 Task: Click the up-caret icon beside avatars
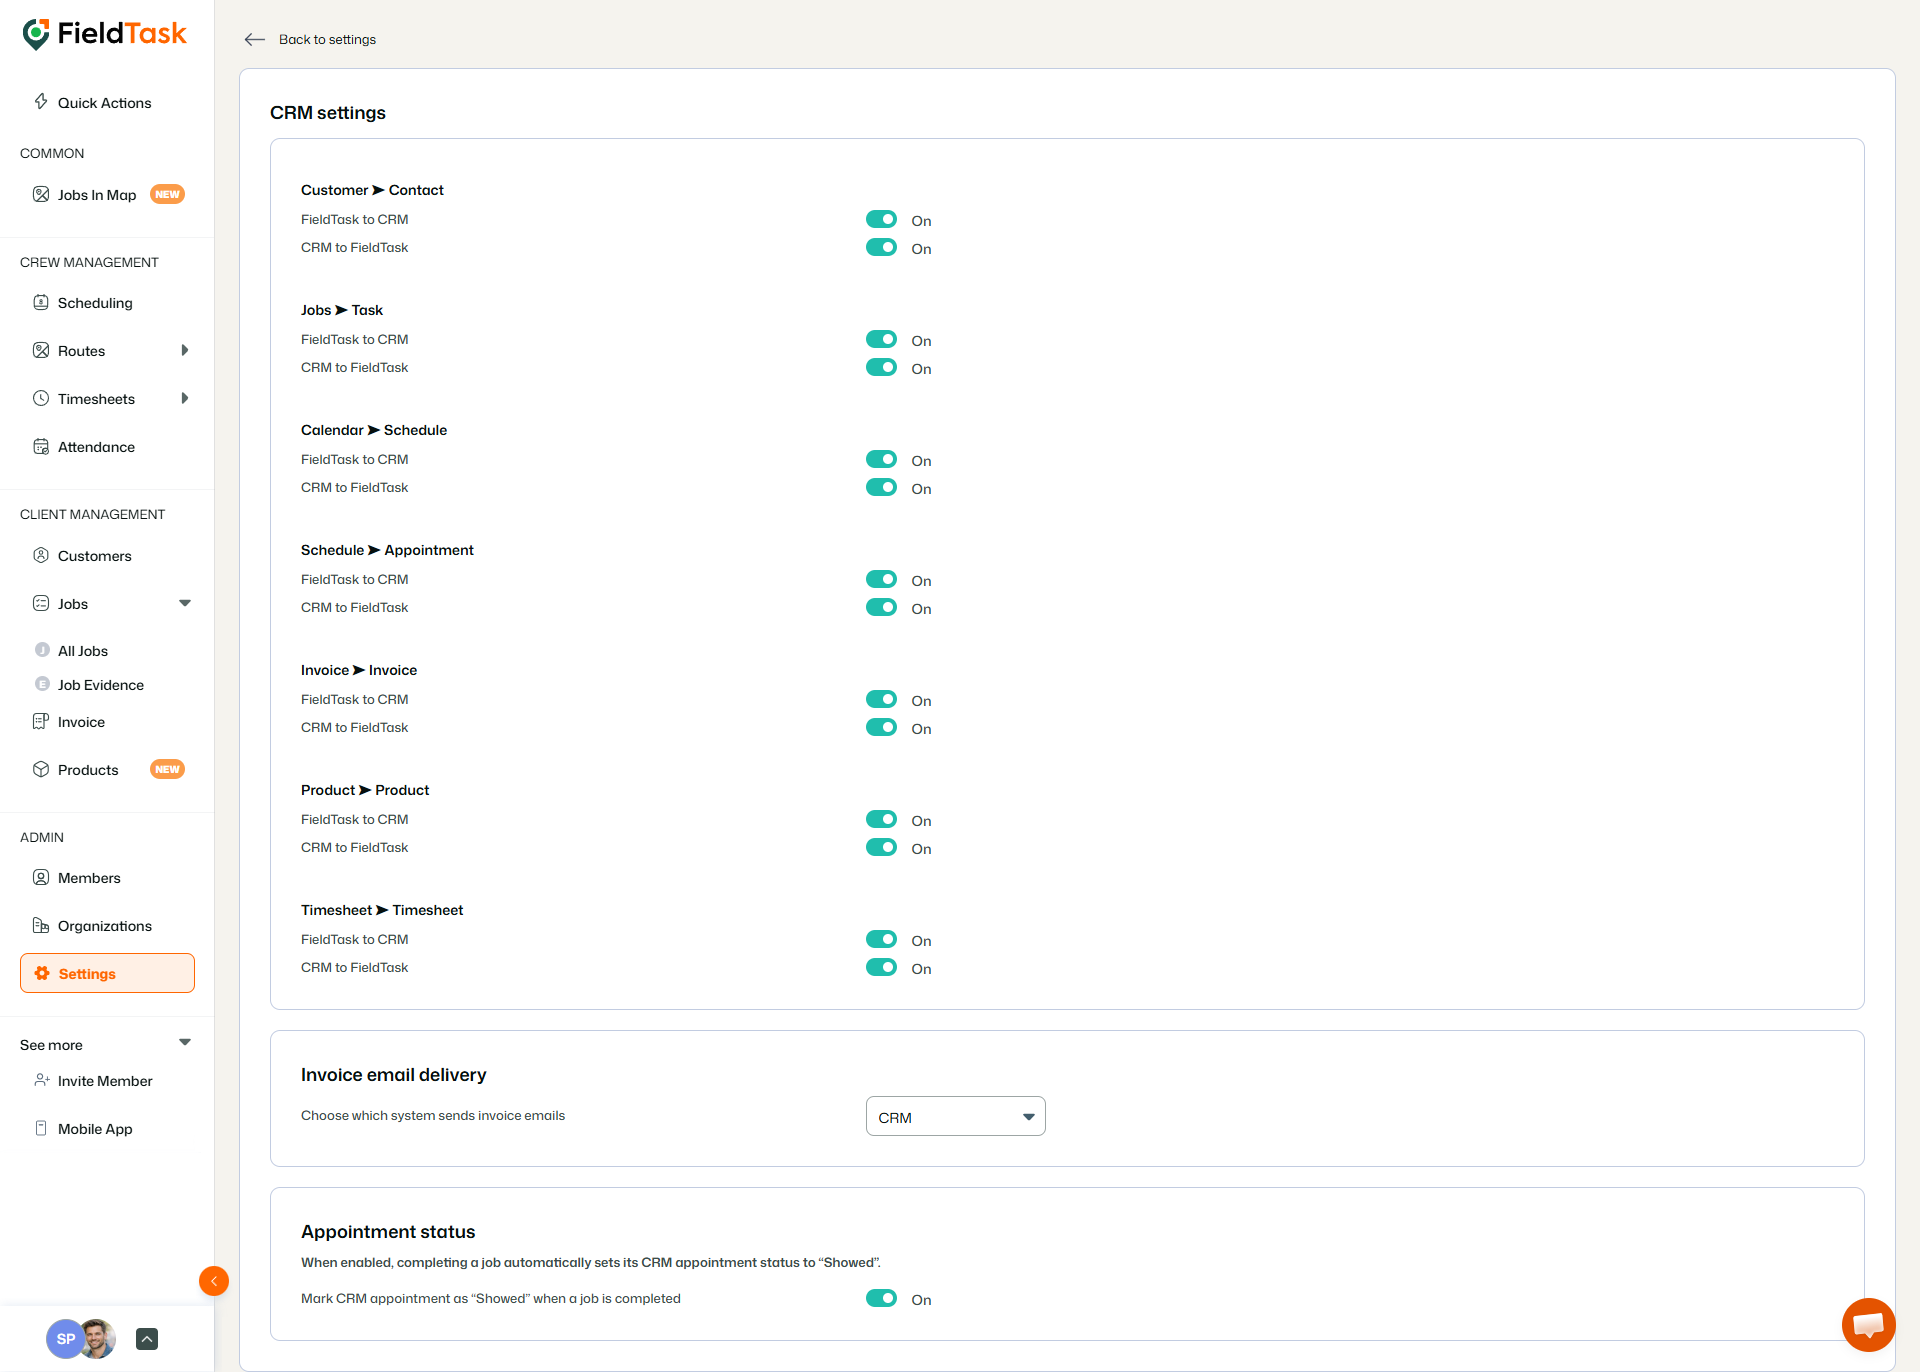[147, 1339]
